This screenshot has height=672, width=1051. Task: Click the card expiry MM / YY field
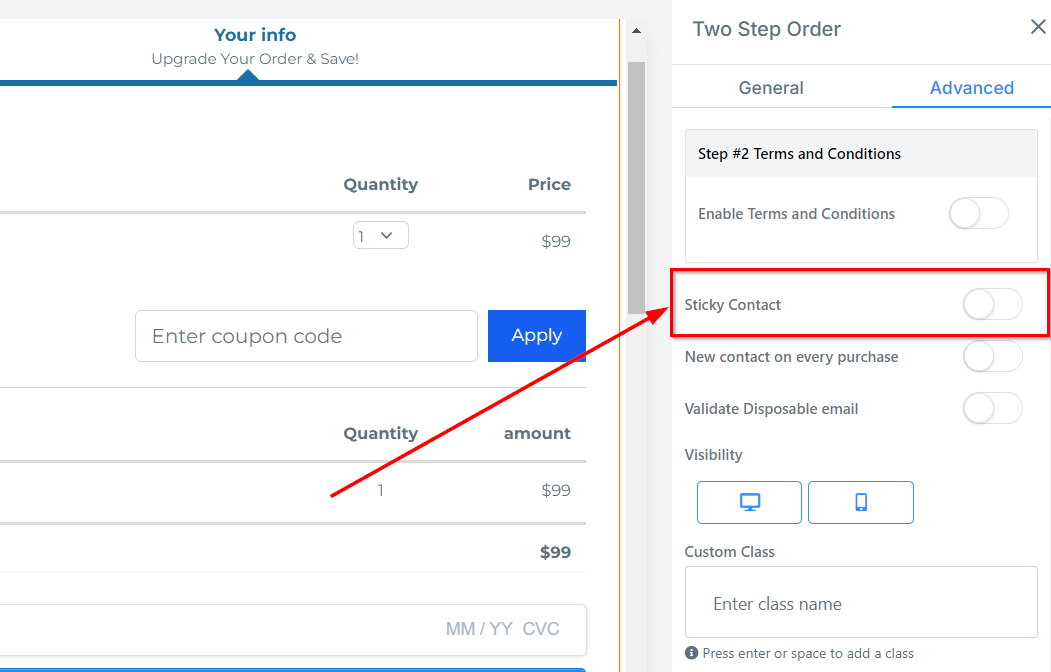pos(479,629)
